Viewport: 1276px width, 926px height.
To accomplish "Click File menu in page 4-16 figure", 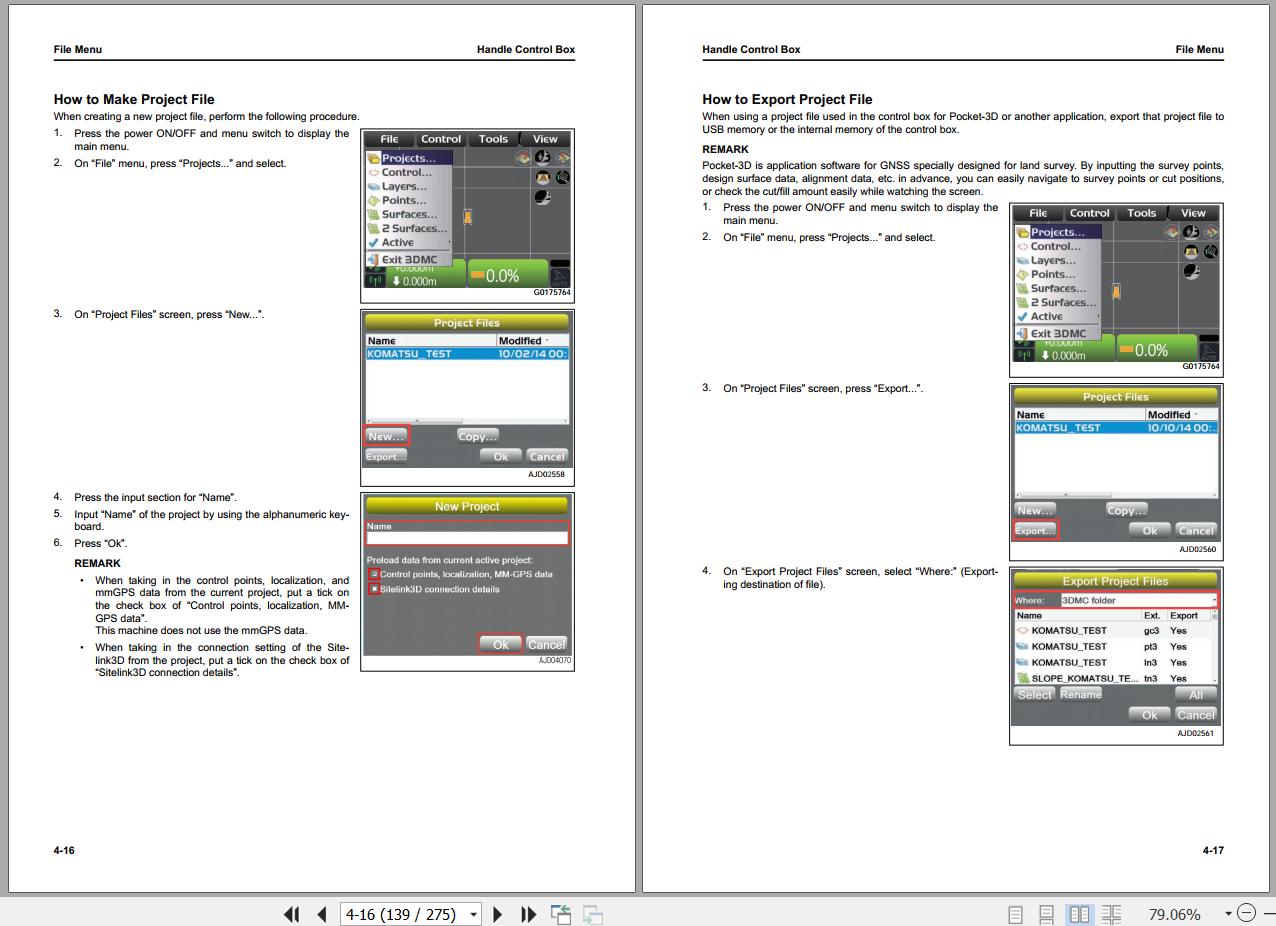I will 389,139.
